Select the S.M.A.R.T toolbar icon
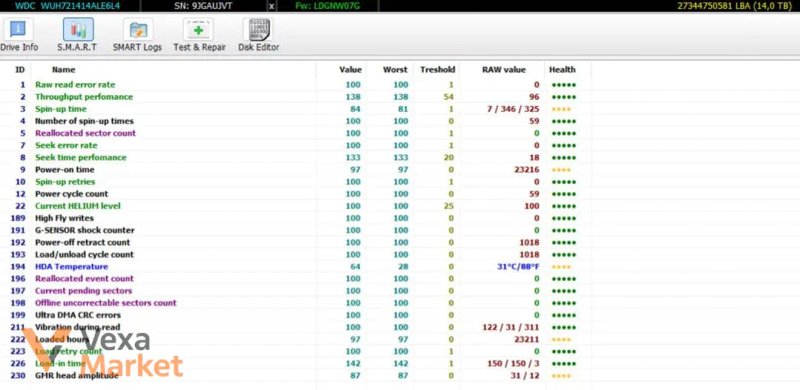Image resolution: width=800 pixels, height=390 pixels. coord(78,35)
